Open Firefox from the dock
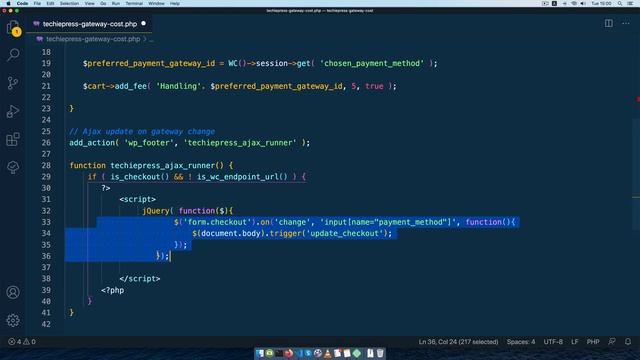Screen dimensions: 640x360 tap(289, 353)
